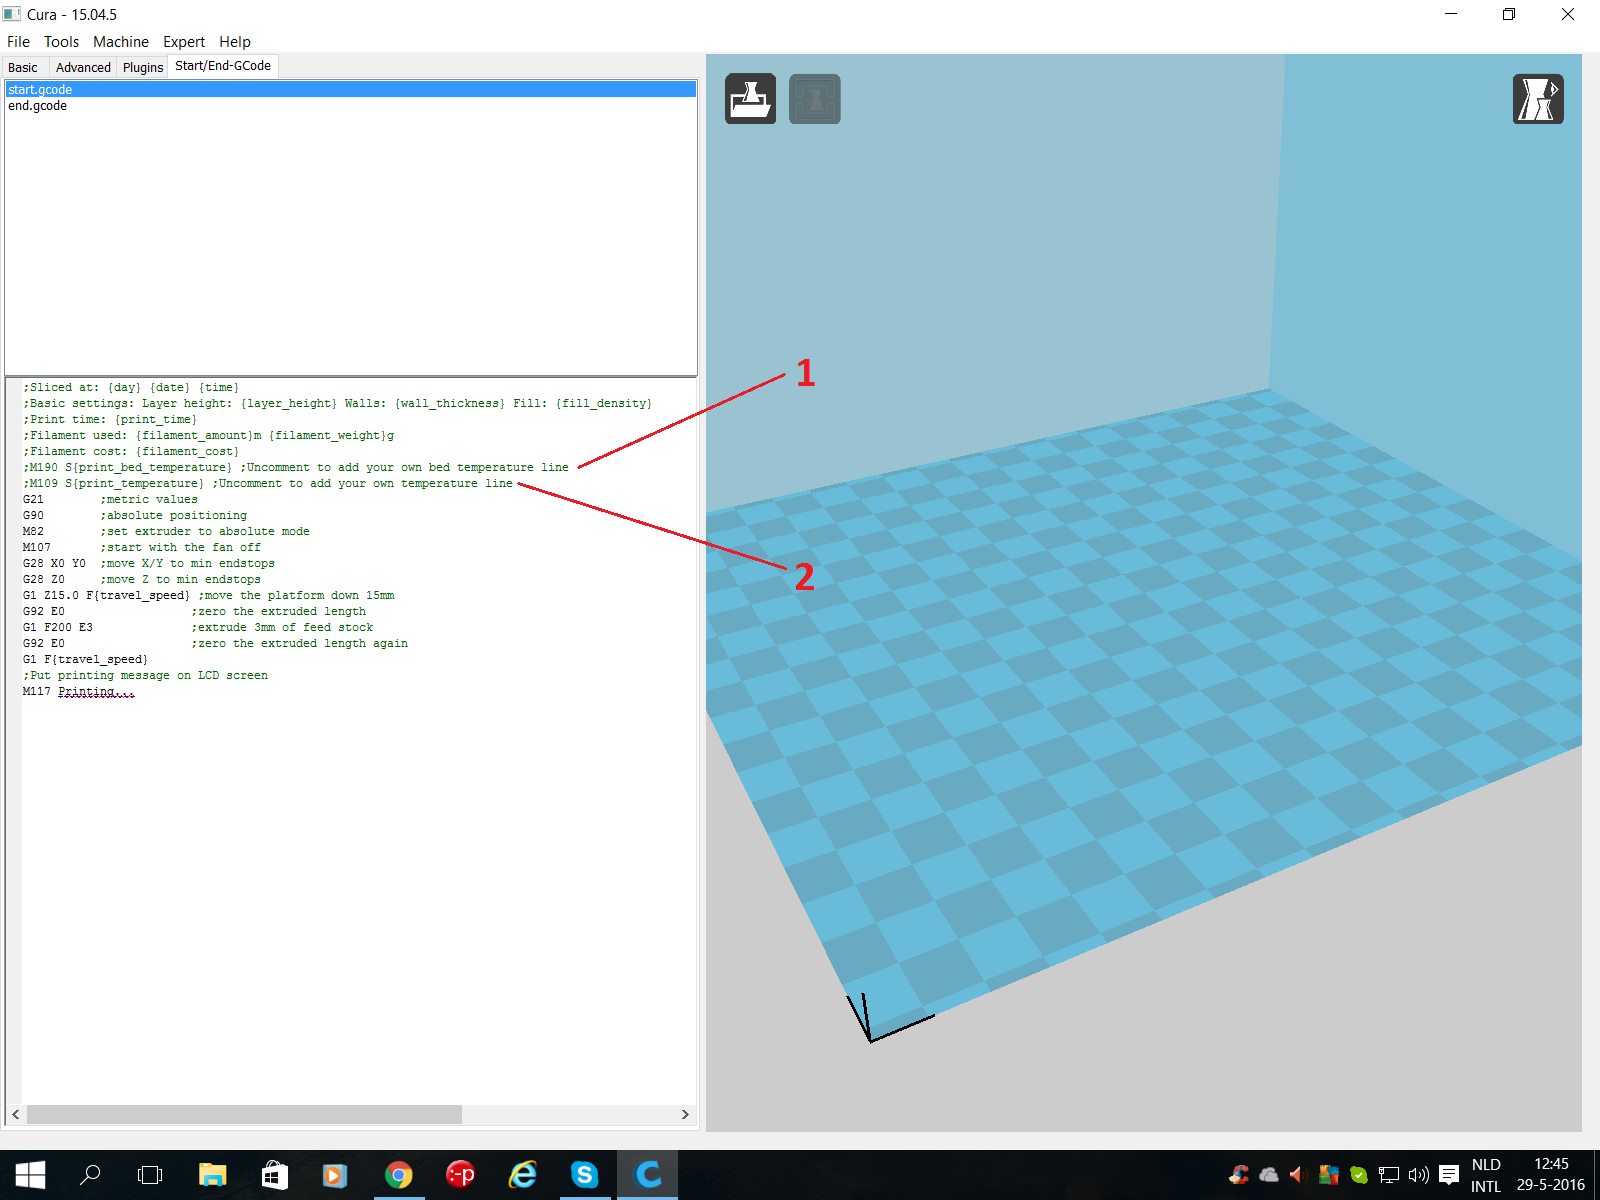Switch to the Advanced tab

[83, 67]
